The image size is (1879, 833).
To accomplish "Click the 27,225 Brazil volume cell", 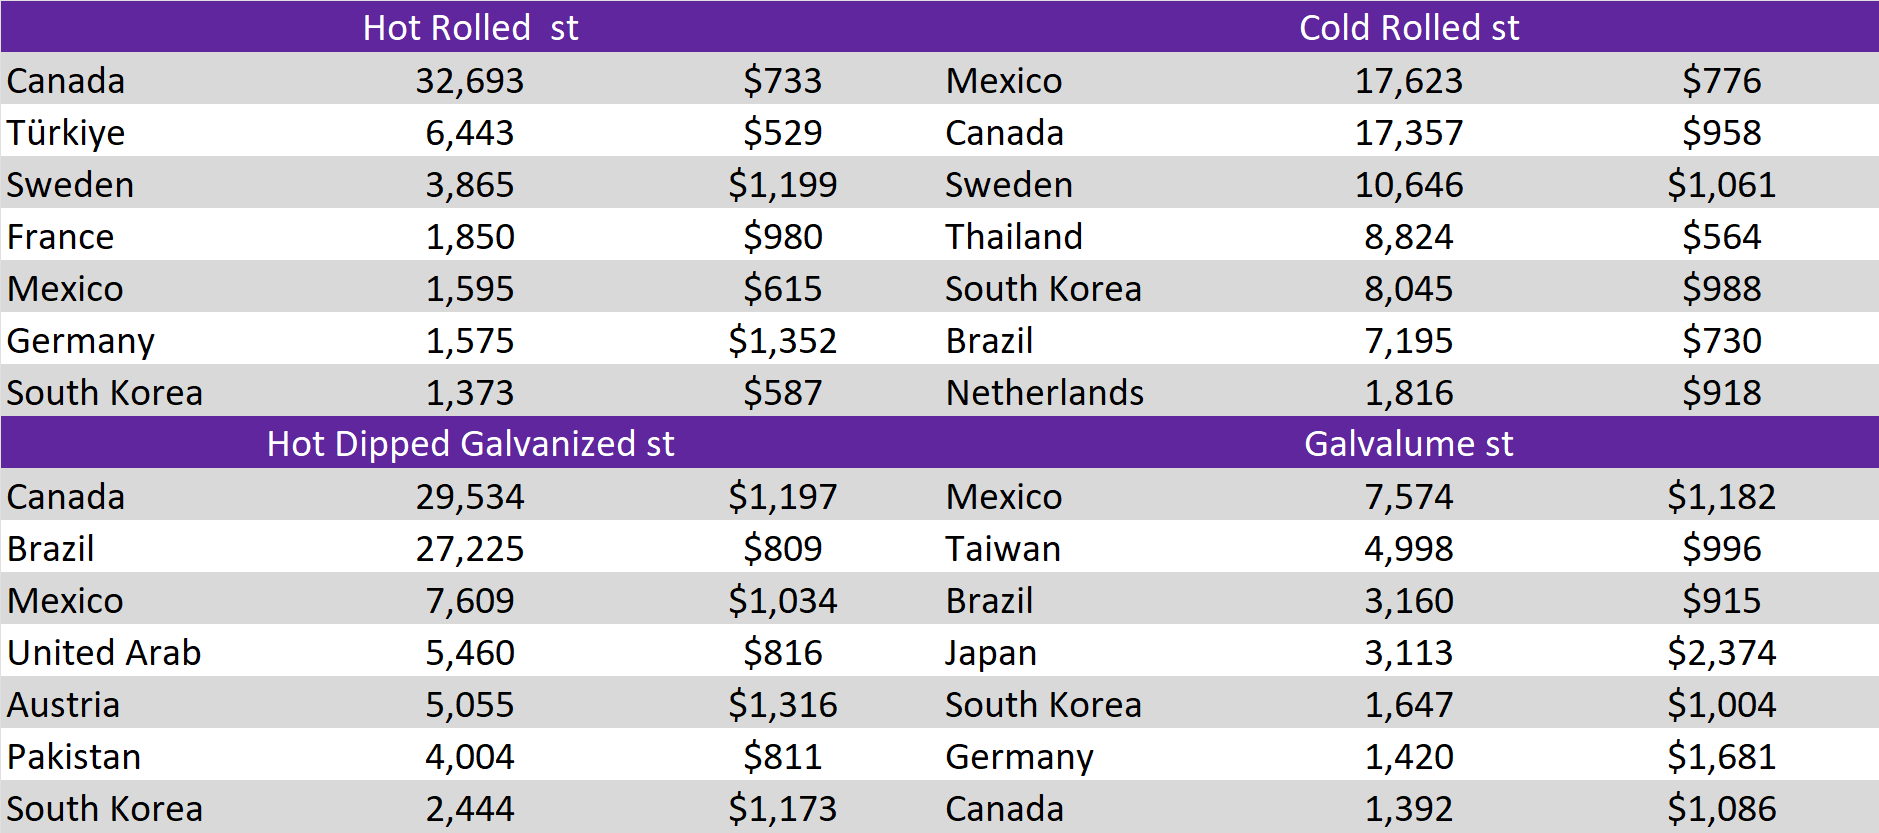I will pos(469,548).
